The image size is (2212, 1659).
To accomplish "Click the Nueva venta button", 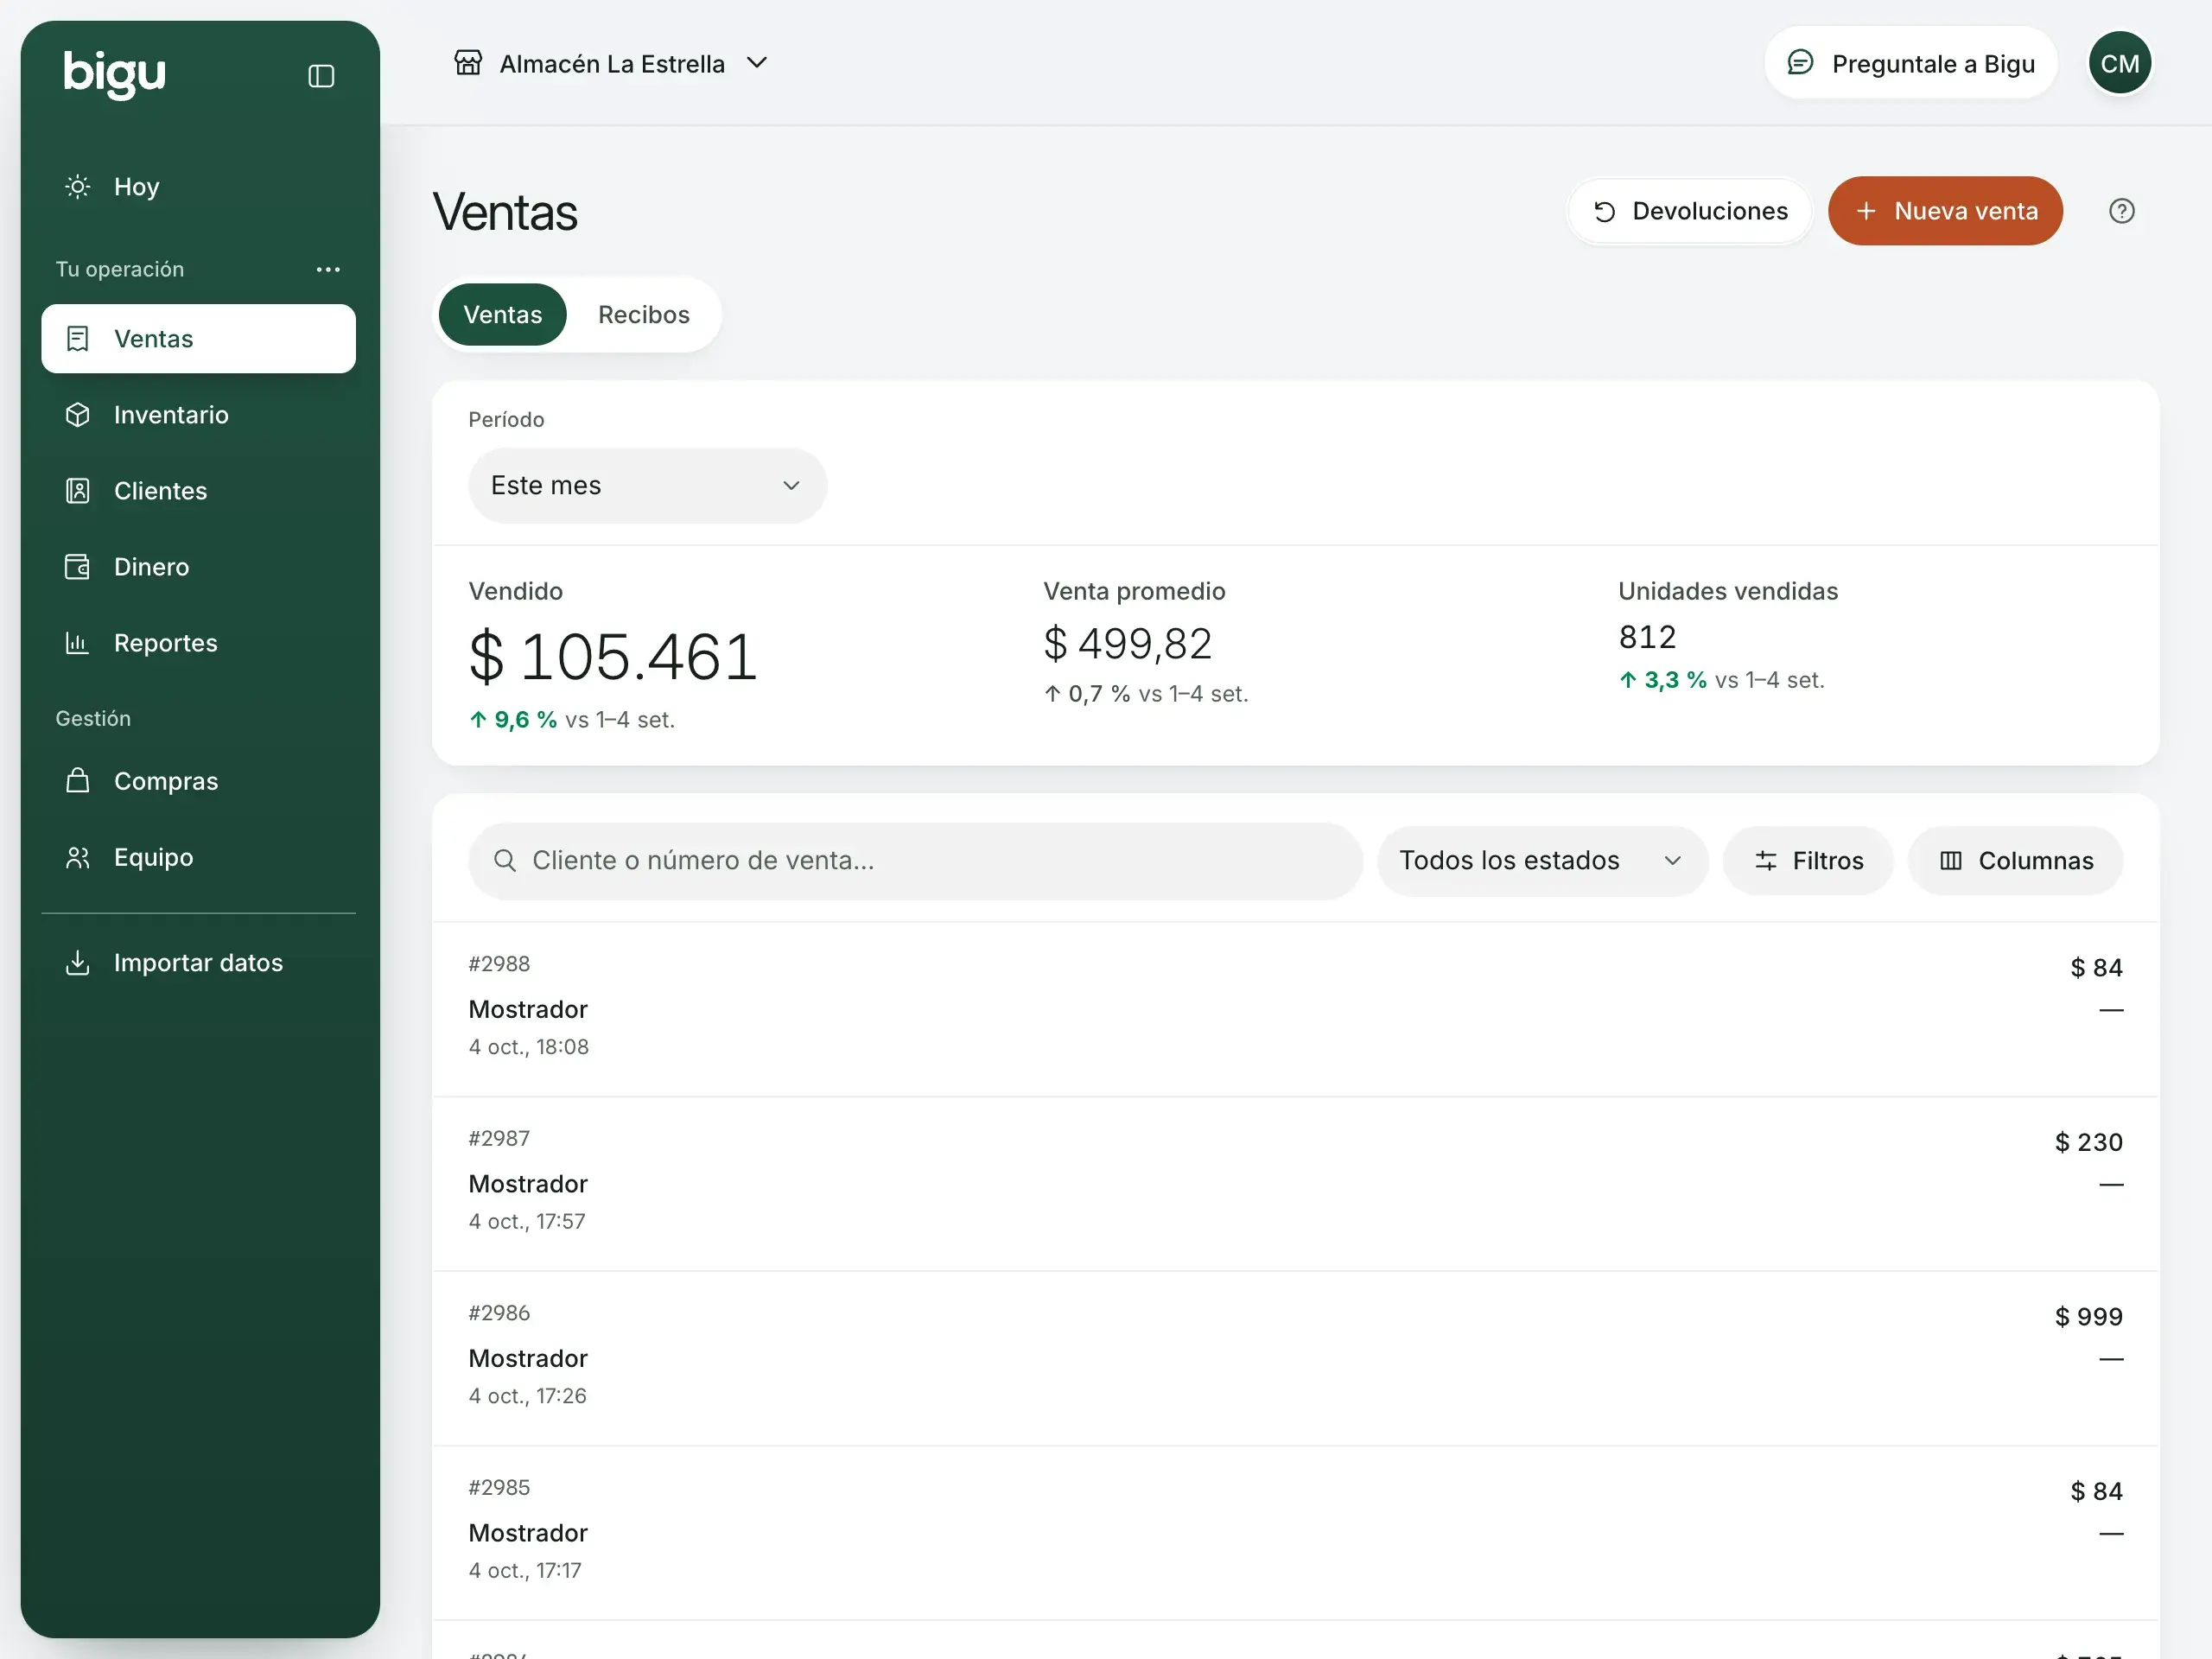I will pyautogui.click(x=1945, y=211).
